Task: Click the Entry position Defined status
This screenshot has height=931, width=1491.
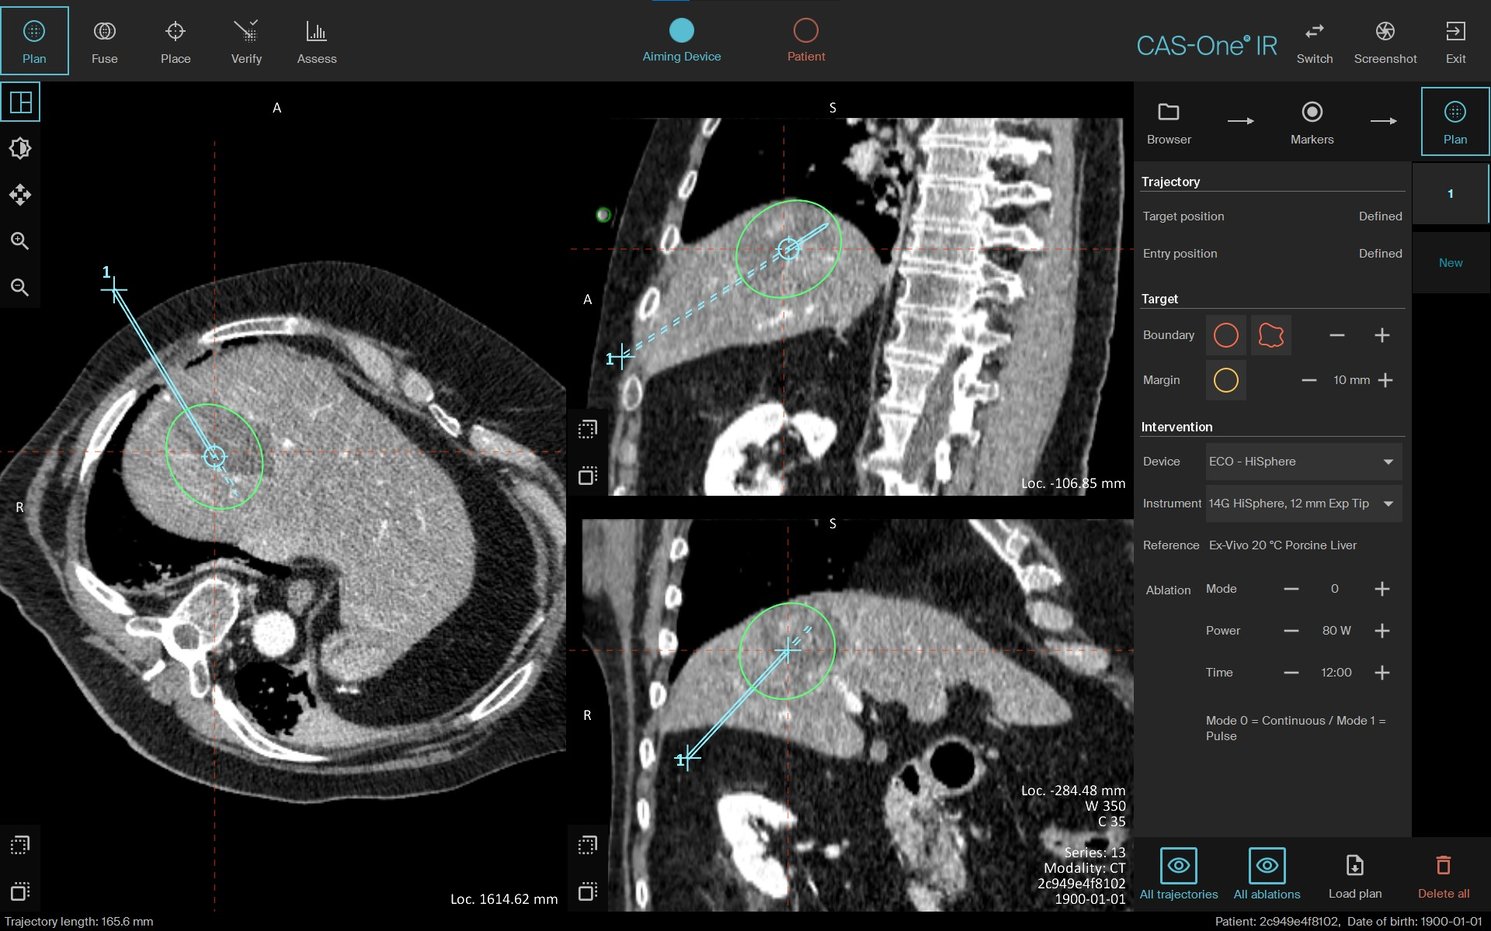Action: [1380, 253]
